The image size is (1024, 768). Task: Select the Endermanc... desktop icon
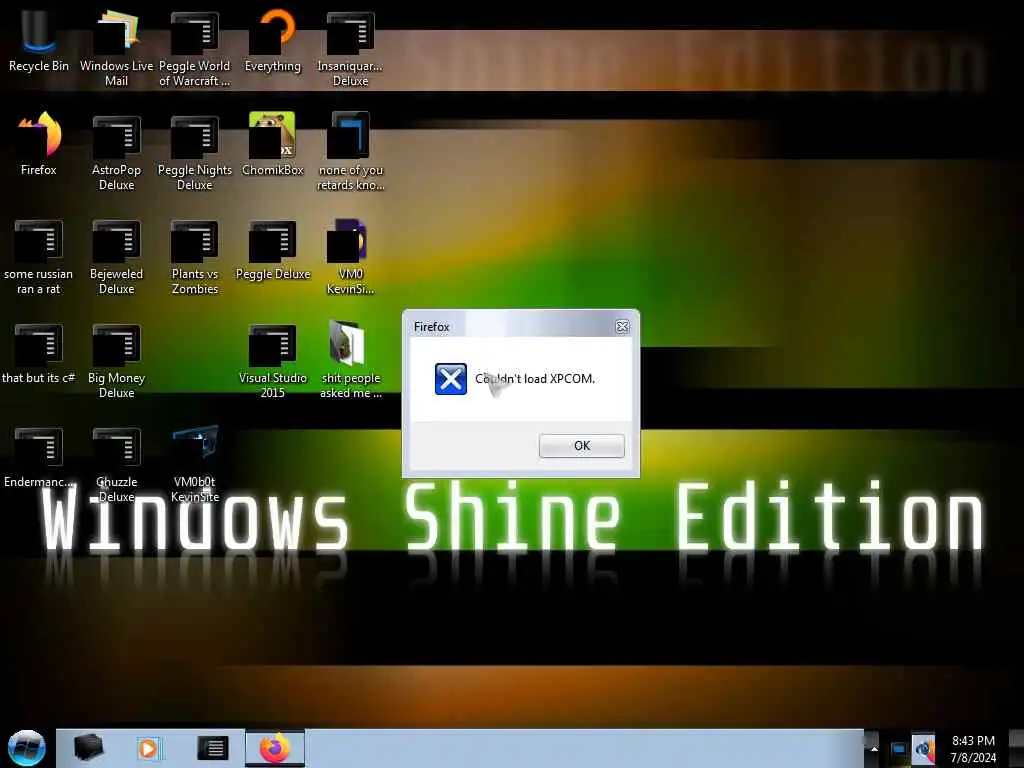tap(39, 457)
